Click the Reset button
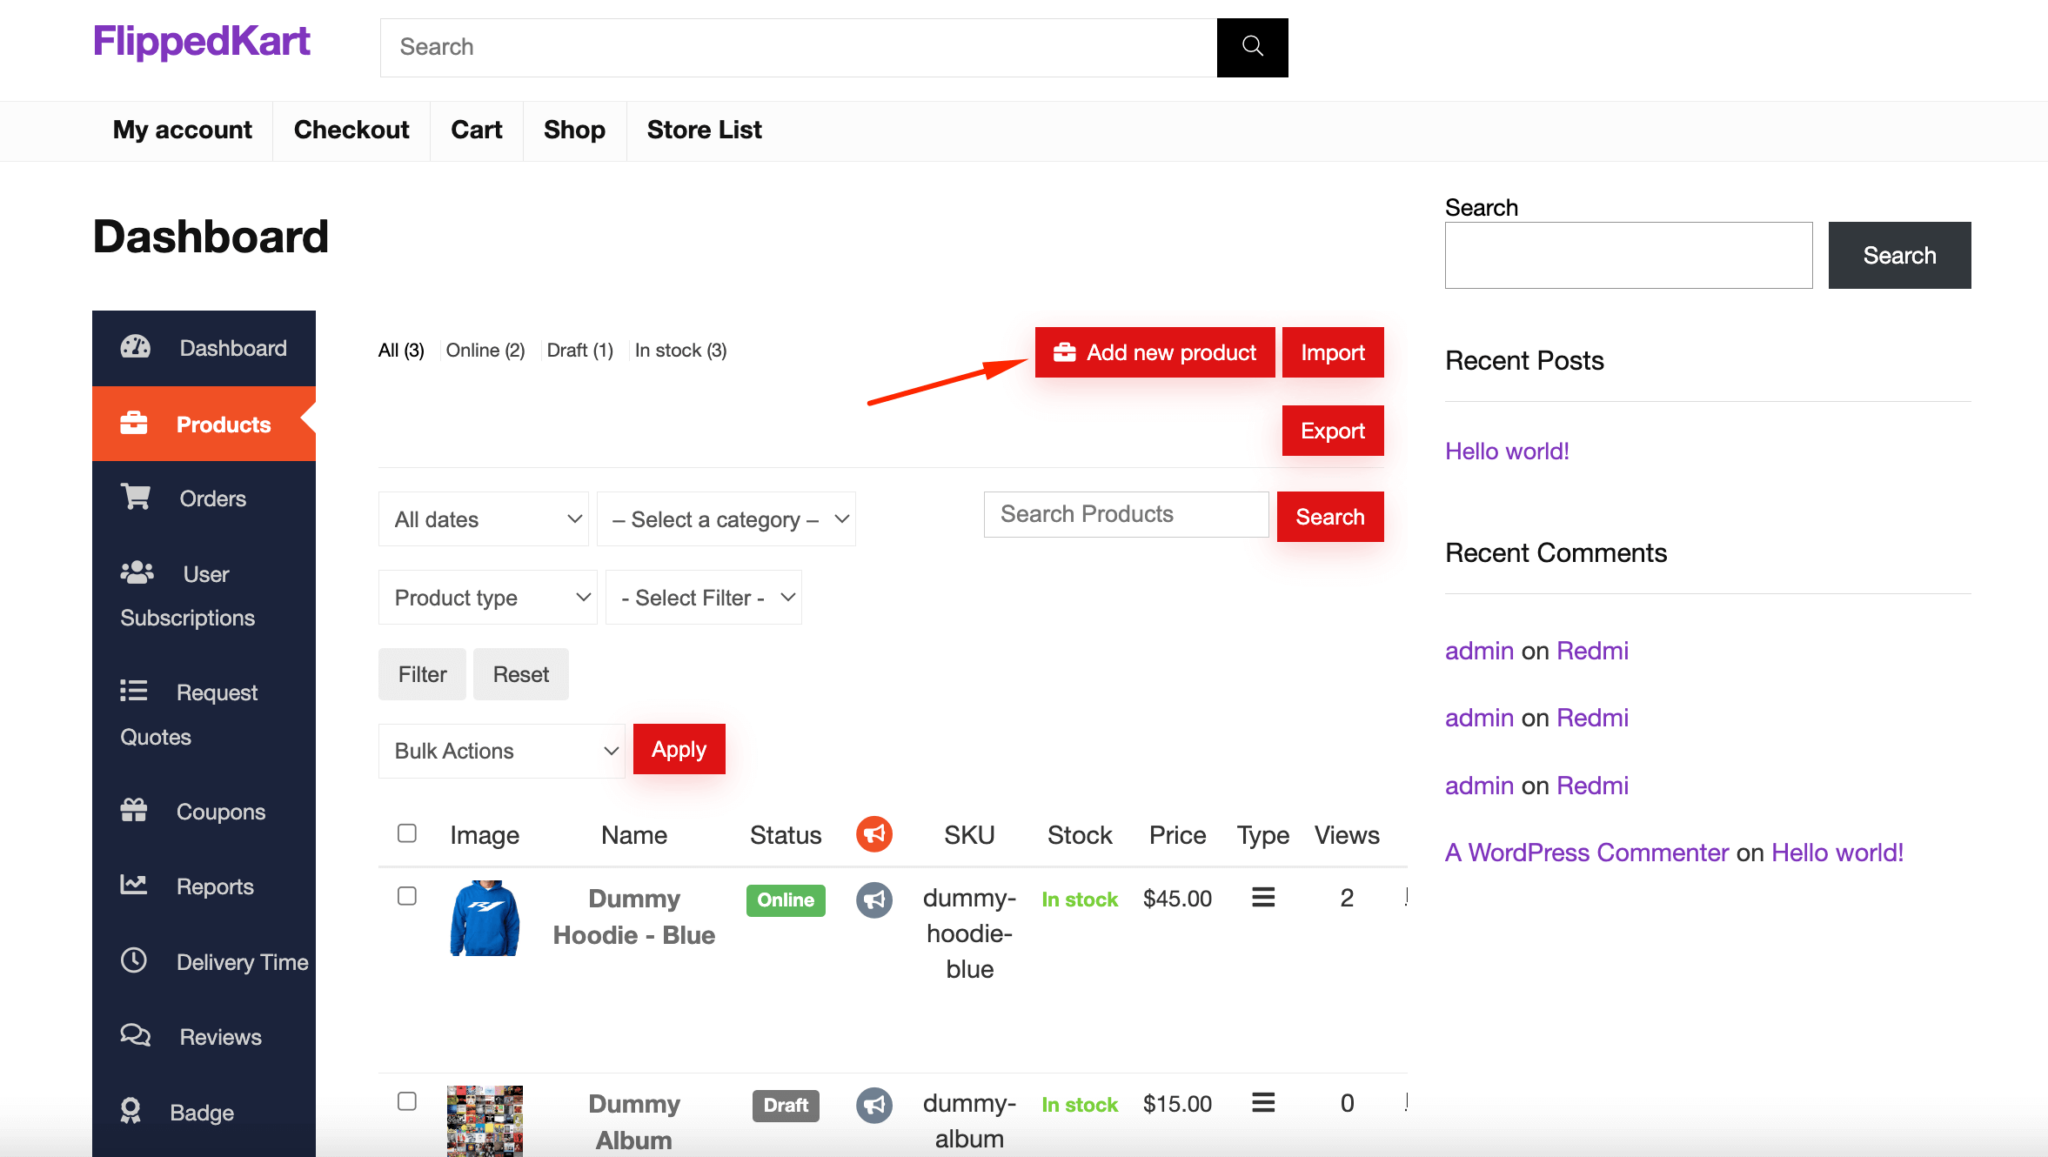 click(x=521, y=674)
